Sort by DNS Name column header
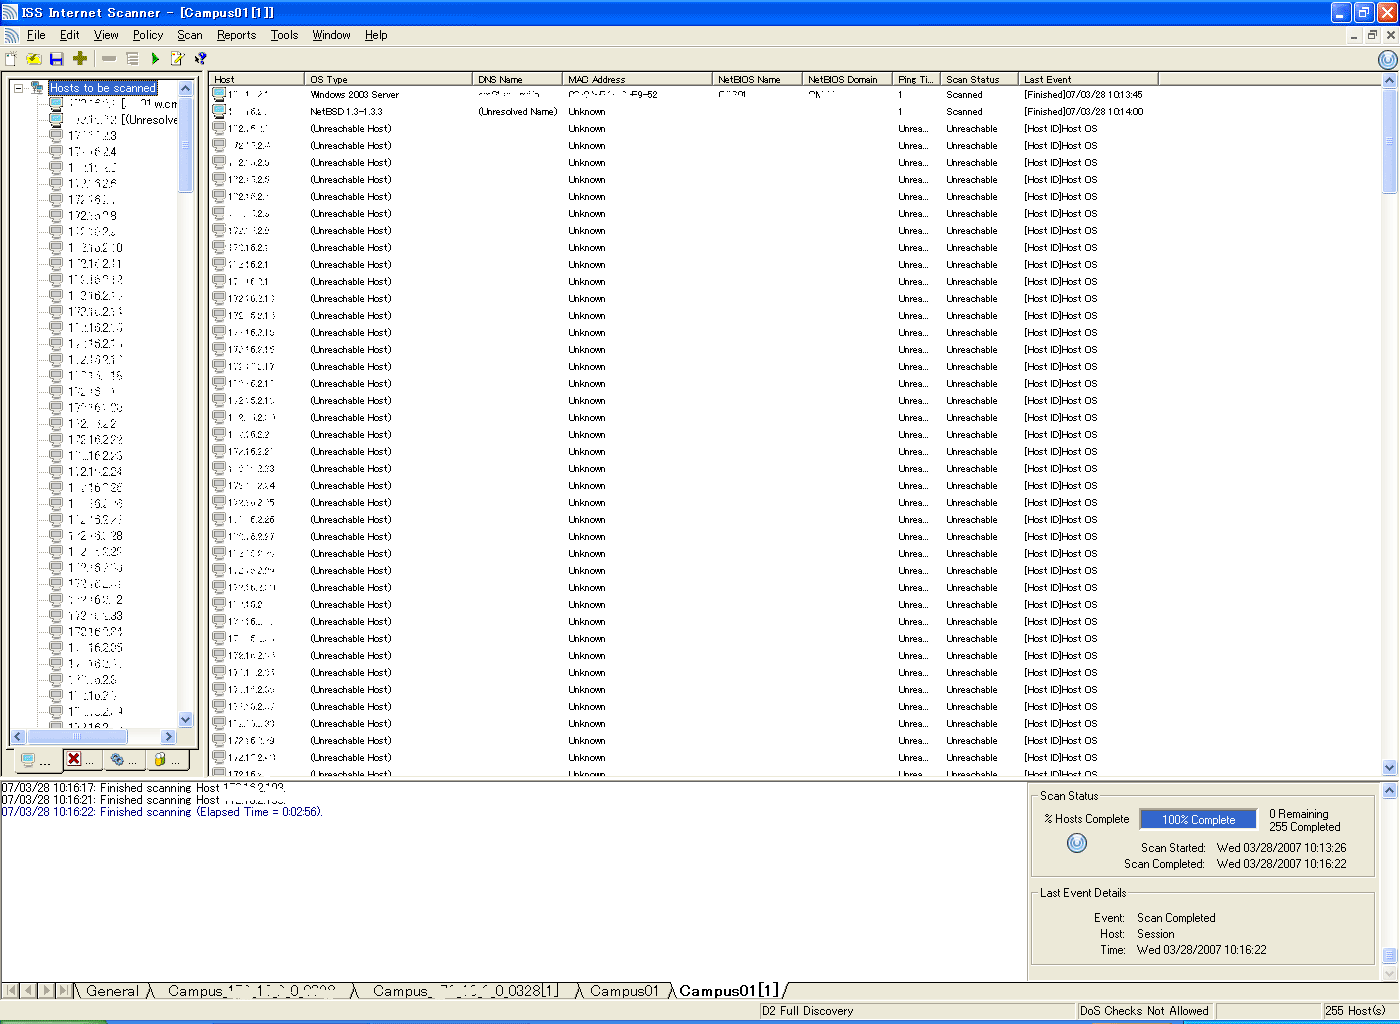Screen dimensions: 1400x1024 point(517,79)
